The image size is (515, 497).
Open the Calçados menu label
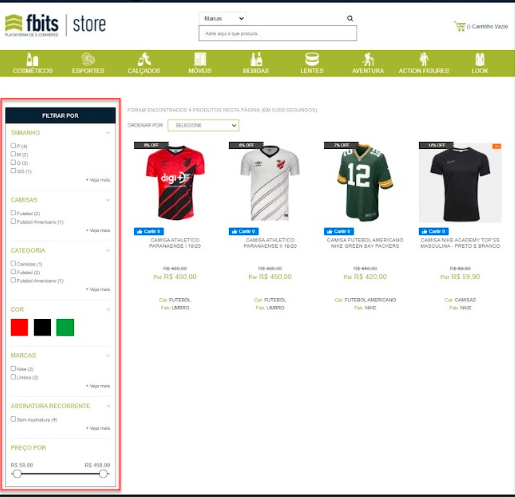pos(144,71)
